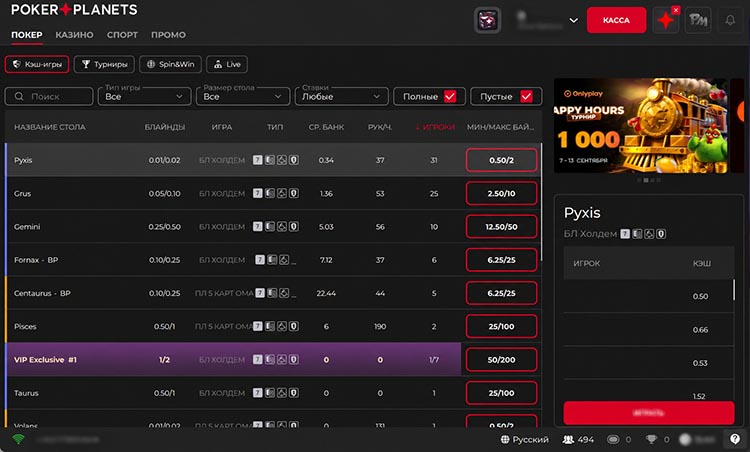The height and width of the screenshot is (452, 750).
Task: Click the green connection status icon
Action: 18,439
